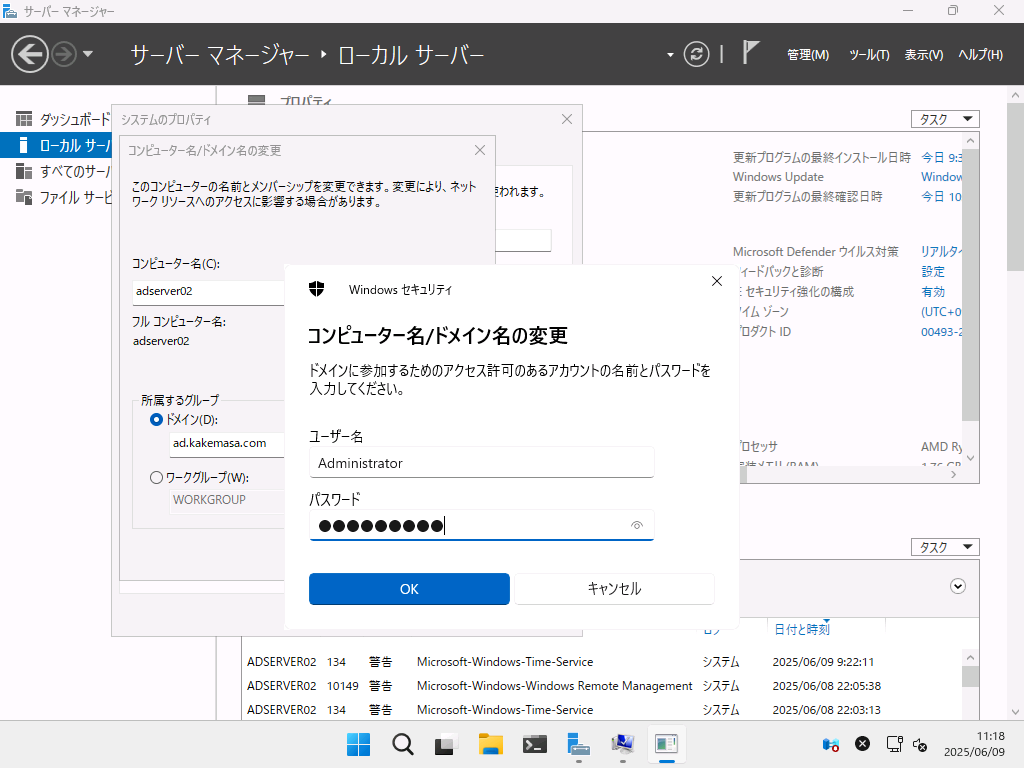This screenshot has width=1024, height=768.
Task: Open the Microsoft Defender リアルタ… link
Action: coord(941,251)
